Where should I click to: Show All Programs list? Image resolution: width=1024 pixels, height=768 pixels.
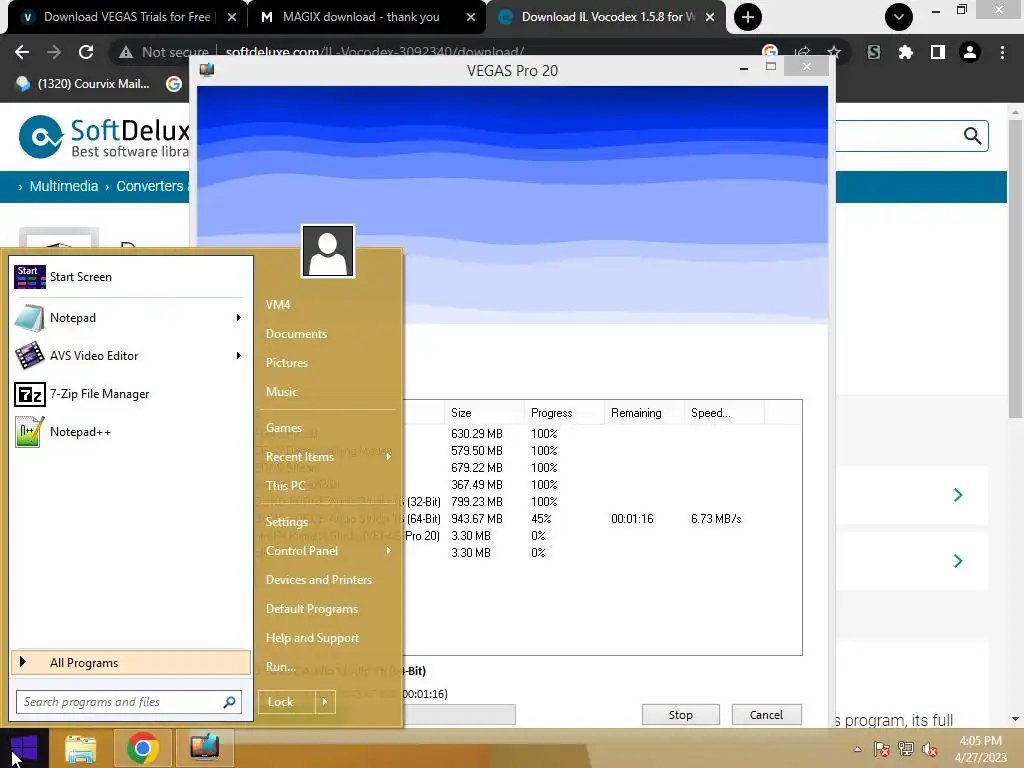[x=131, y=662]
